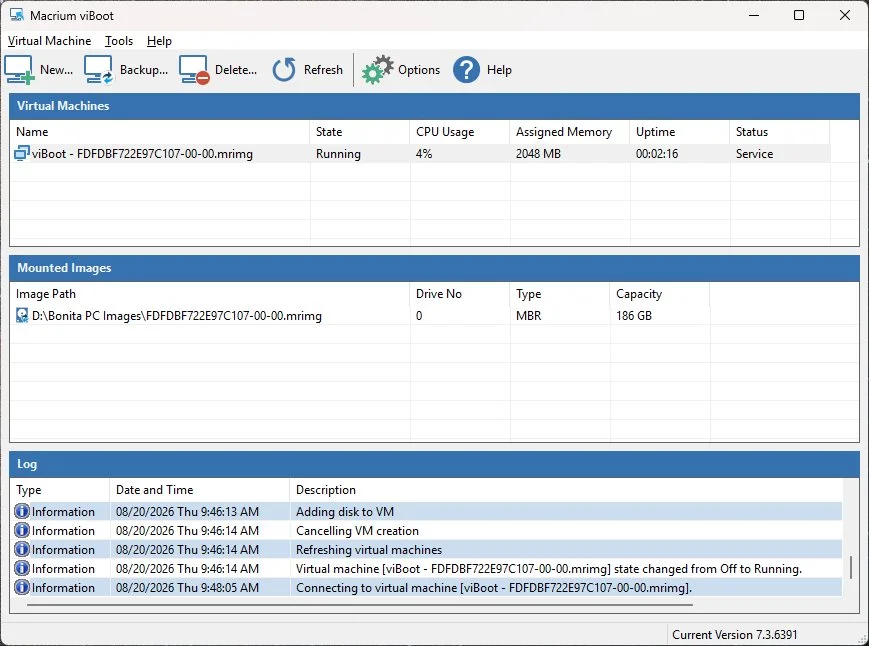Click info icon for Refreshing virtual machines entry
Image resolution: width=869 pixels, height=646 pixels.
point(22,549)
